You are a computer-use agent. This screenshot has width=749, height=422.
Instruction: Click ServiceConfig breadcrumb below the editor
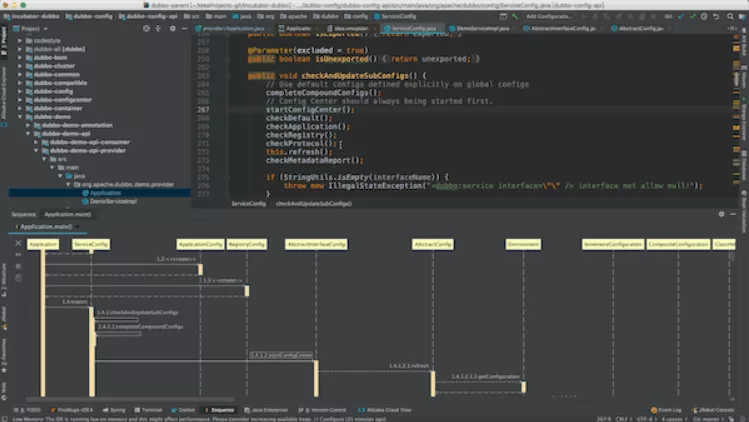point(248,204)
